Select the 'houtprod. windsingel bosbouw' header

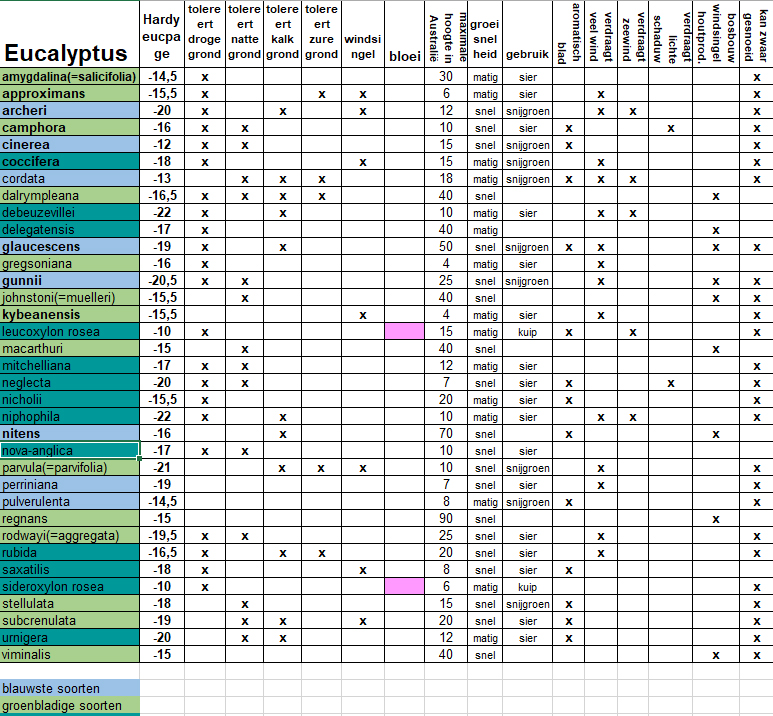(716, 34)
